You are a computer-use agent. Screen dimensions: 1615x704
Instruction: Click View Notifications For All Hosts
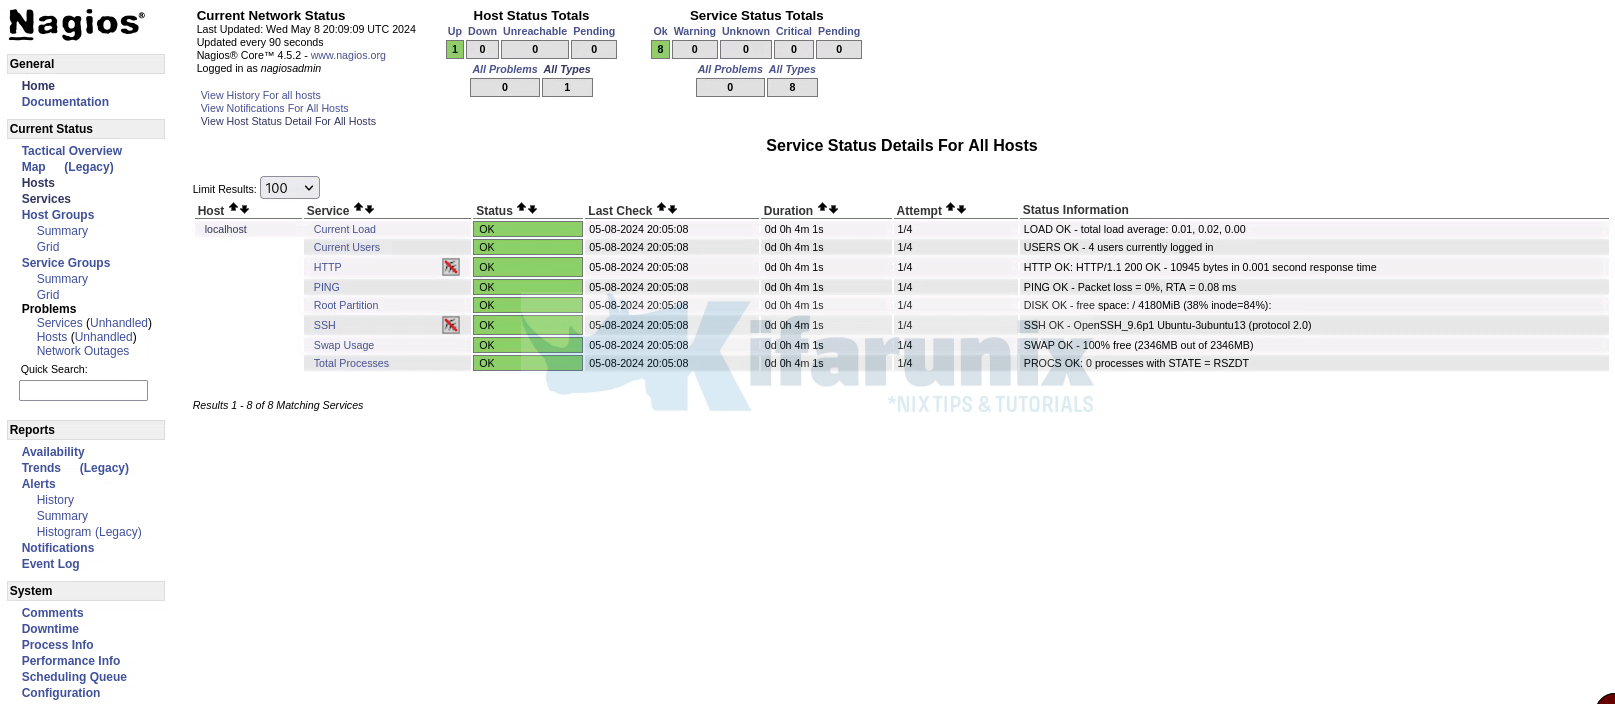coord(275,108)
